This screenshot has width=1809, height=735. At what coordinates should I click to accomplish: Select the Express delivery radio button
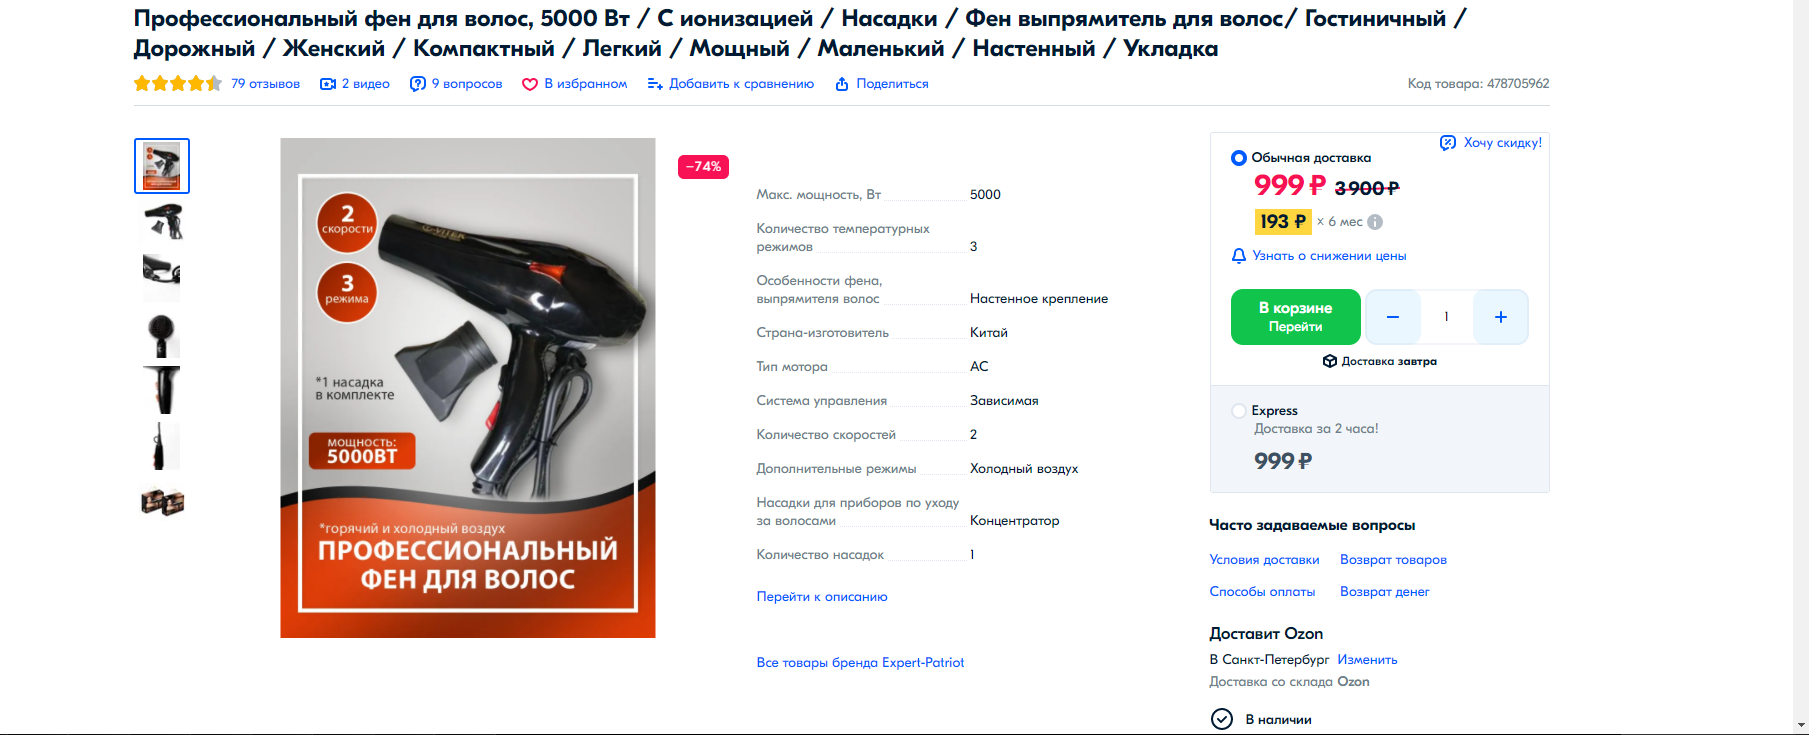tap(1239, 411)
